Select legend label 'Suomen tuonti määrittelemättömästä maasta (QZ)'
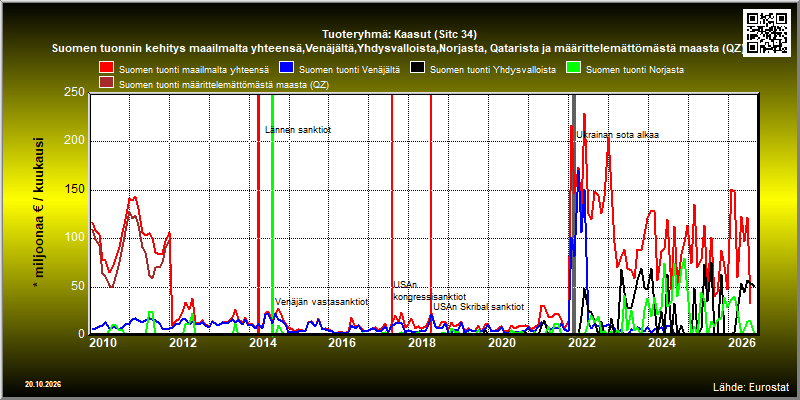The width and height of the screenshot is (800, 400). [x=224, y=85]
